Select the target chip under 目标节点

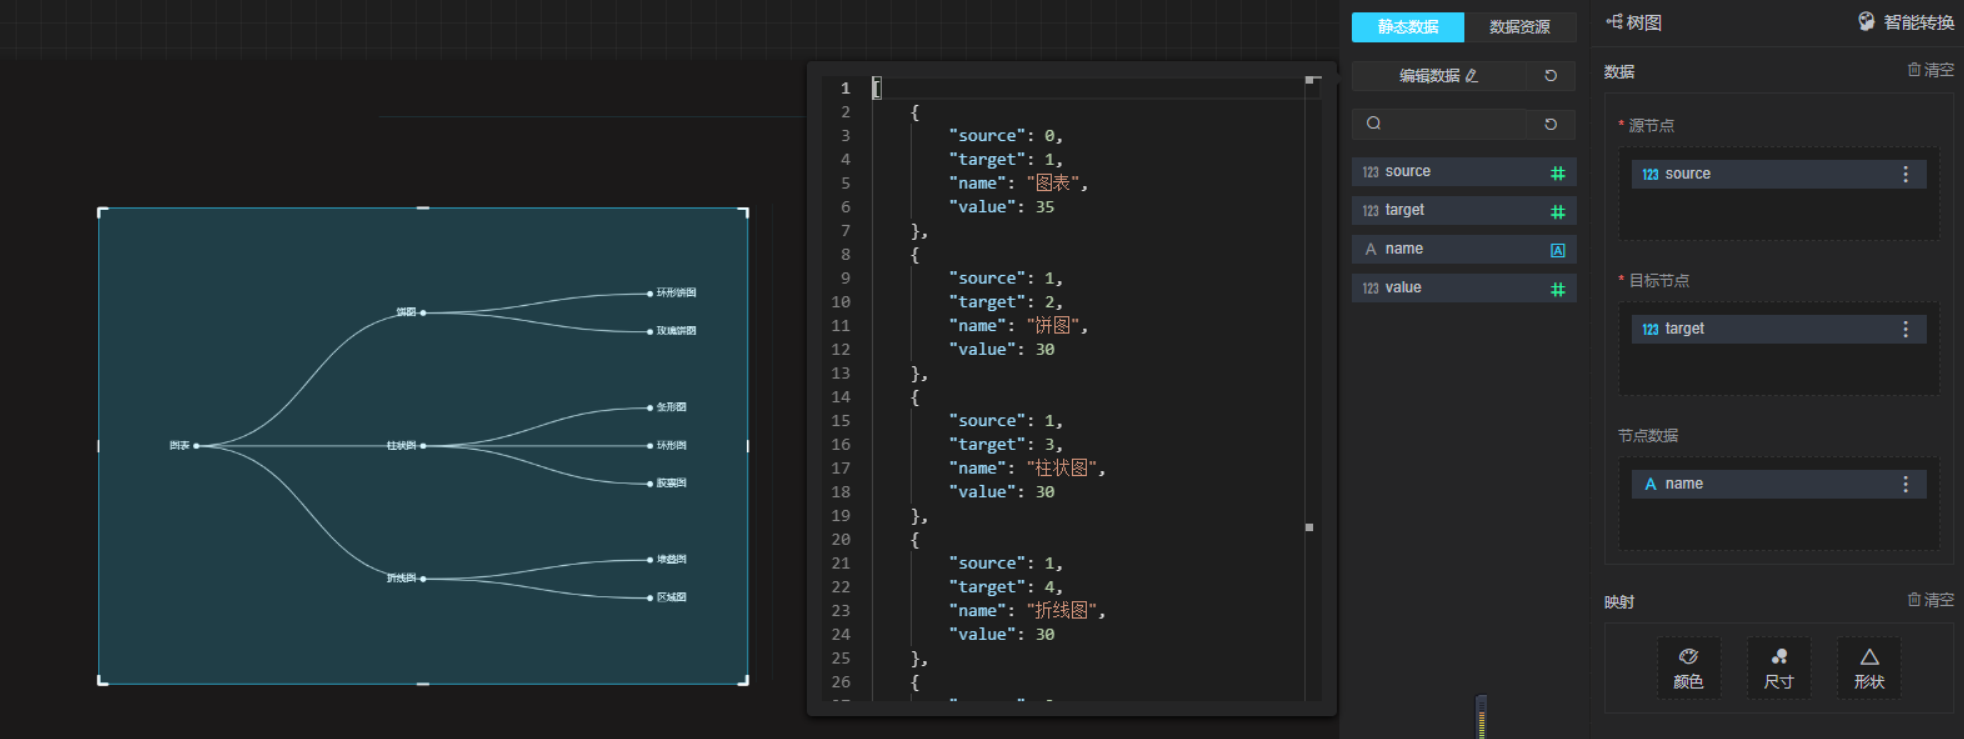[1778, 329]
